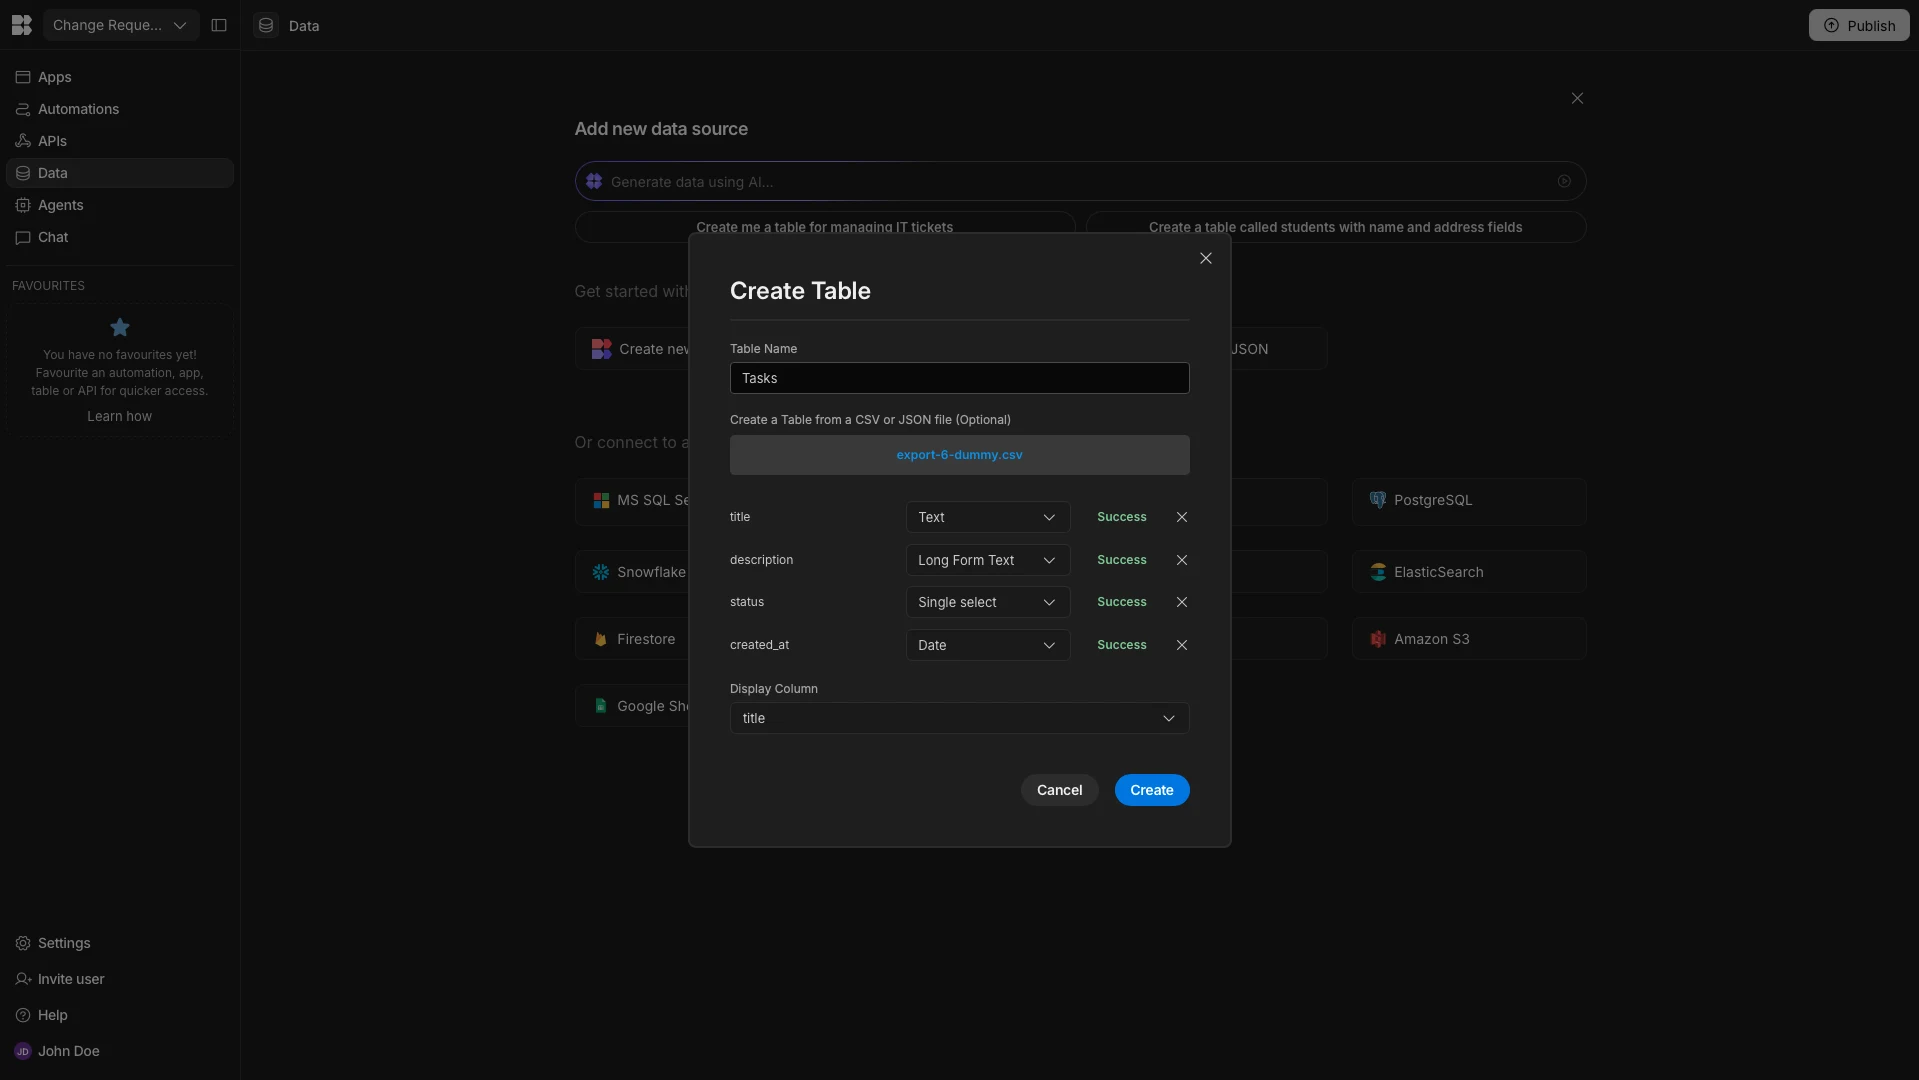Viewport: 1919px width, 1080px height.
Task: Open John Doe user profile
Action: point(120,1051)
